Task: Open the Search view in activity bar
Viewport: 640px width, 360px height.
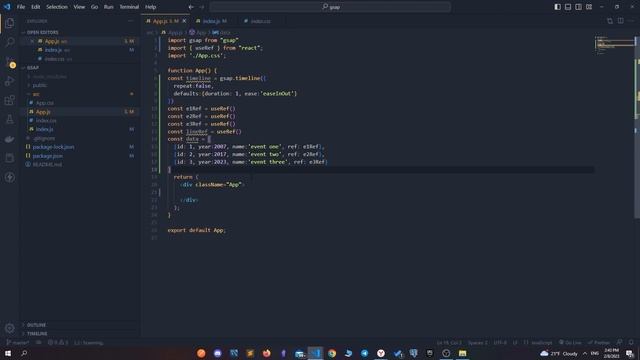Action: click(x=10, y=42)
